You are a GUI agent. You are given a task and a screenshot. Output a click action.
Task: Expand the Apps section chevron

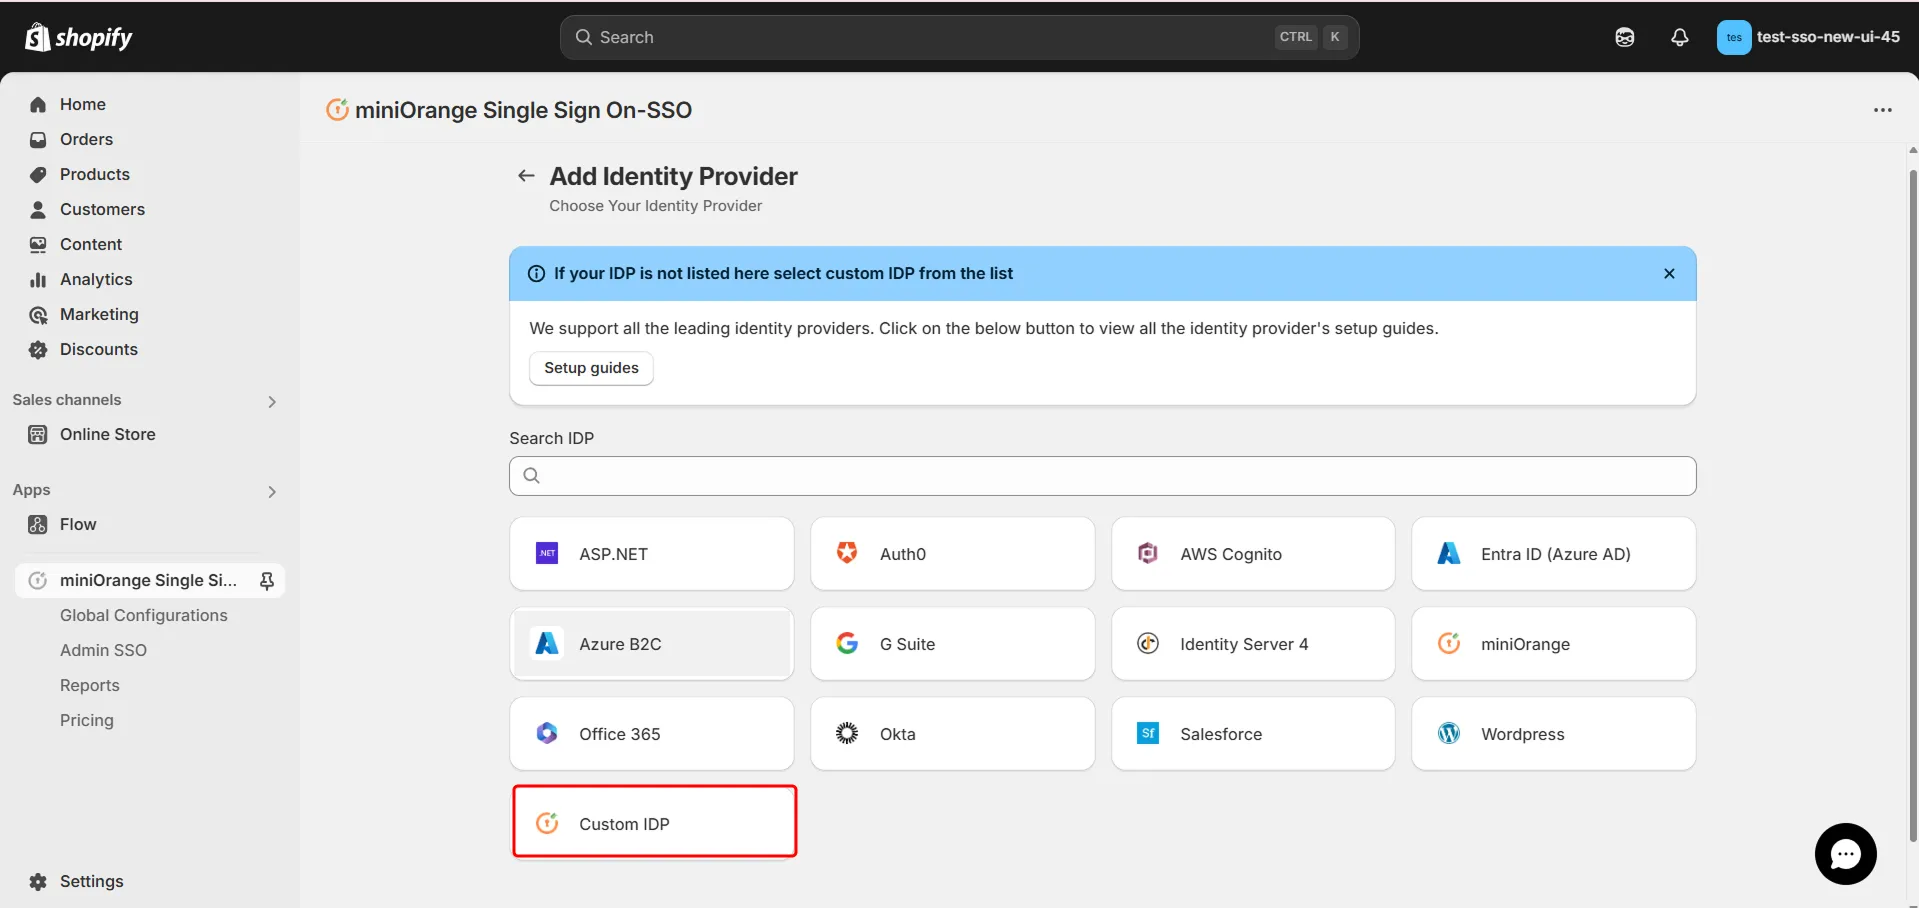[272, 492]
